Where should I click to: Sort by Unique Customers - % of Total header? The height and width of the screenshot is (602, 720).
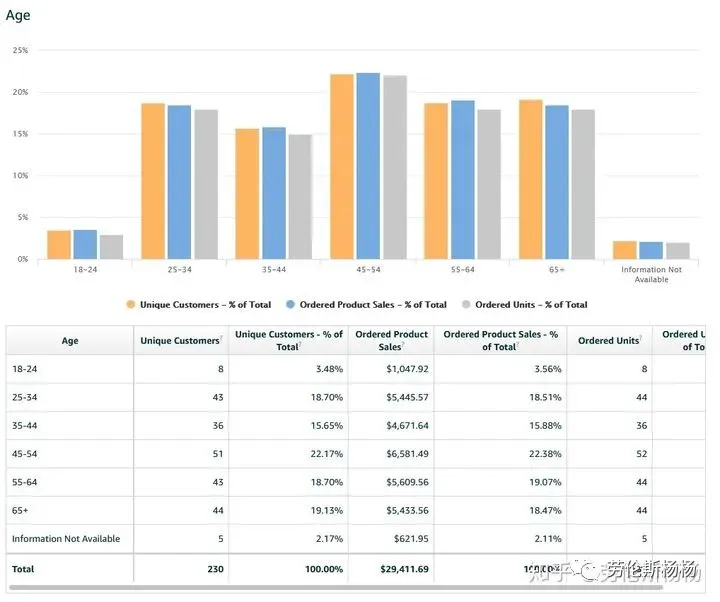coord(288,341)
